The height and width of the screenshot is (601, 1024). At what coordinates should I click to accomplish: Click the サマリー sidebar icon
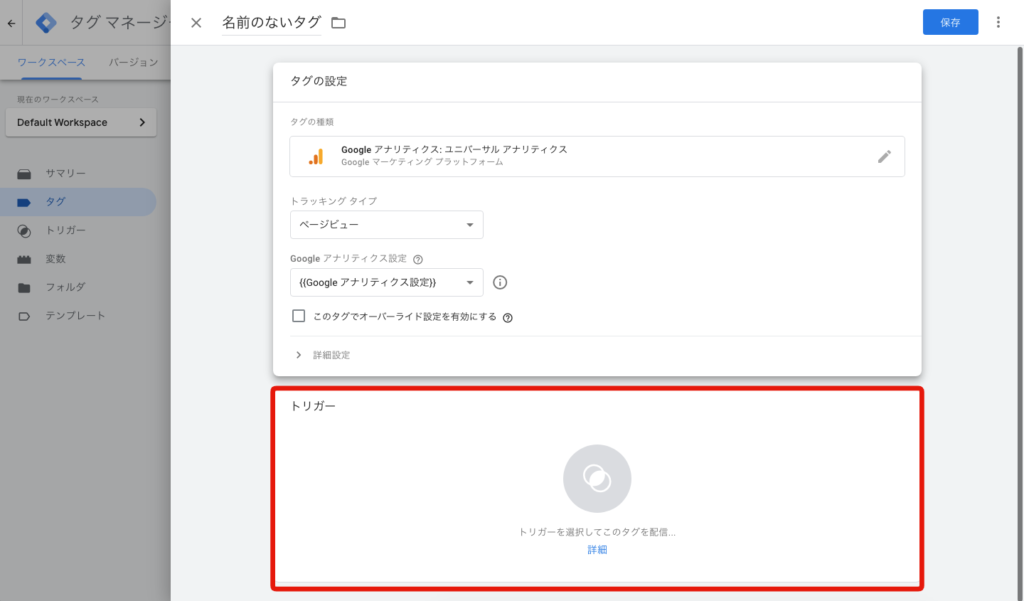click(x=24, y=174)
